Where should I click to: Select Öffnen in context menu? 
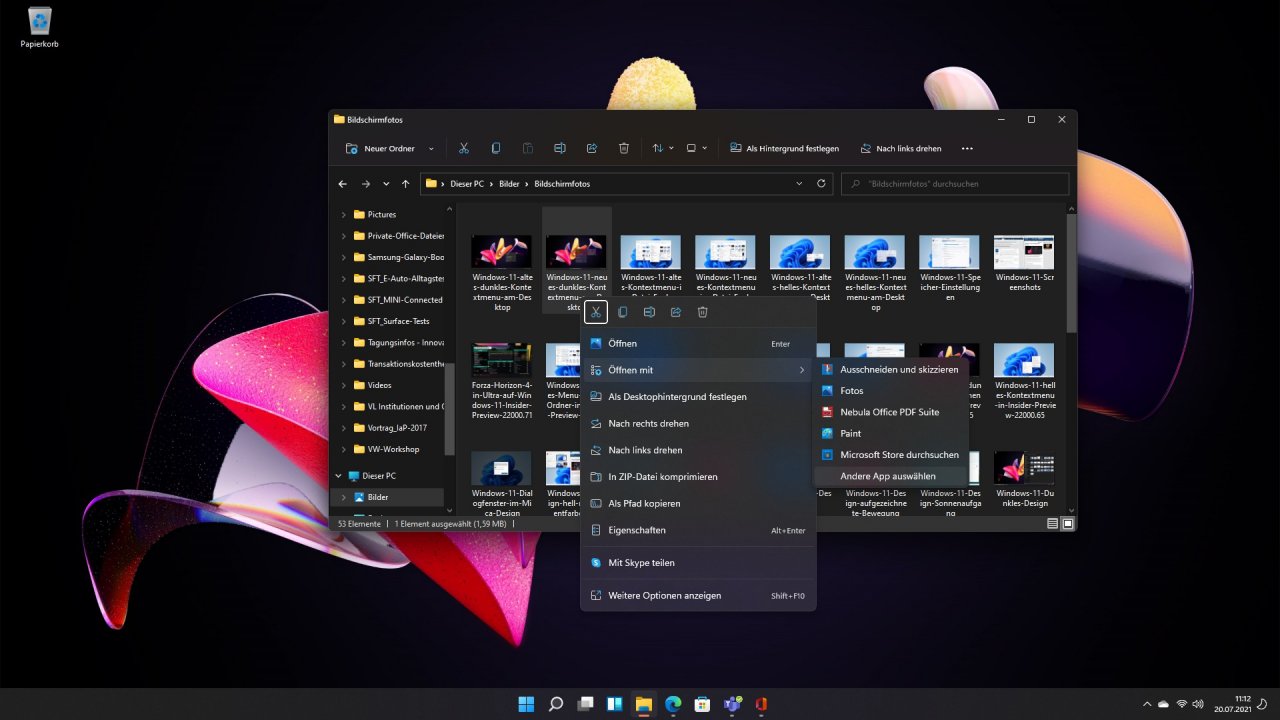click(698, 343)
